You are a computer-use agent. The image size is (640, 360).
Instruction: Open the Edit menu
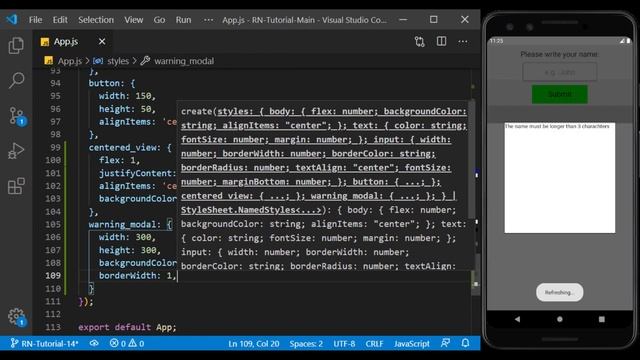pyautogui.click(x=60, y=20)
